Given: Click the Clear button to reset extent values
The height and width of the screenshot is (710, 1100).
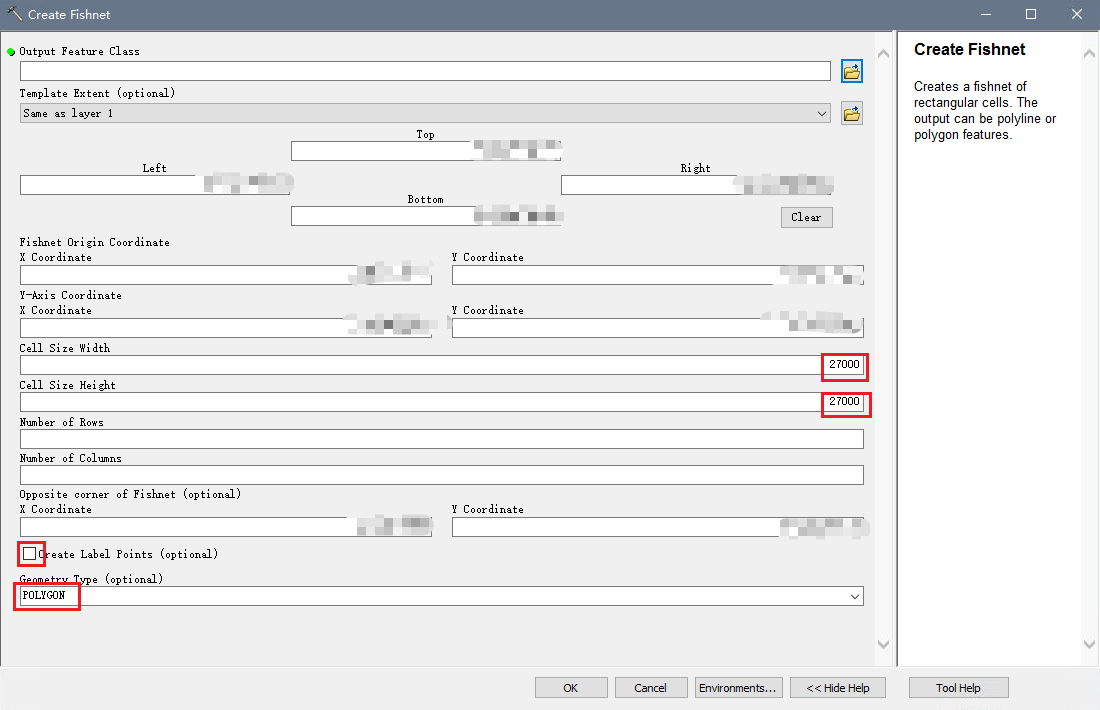Looking at the screenshot, I should click(806, 217).
